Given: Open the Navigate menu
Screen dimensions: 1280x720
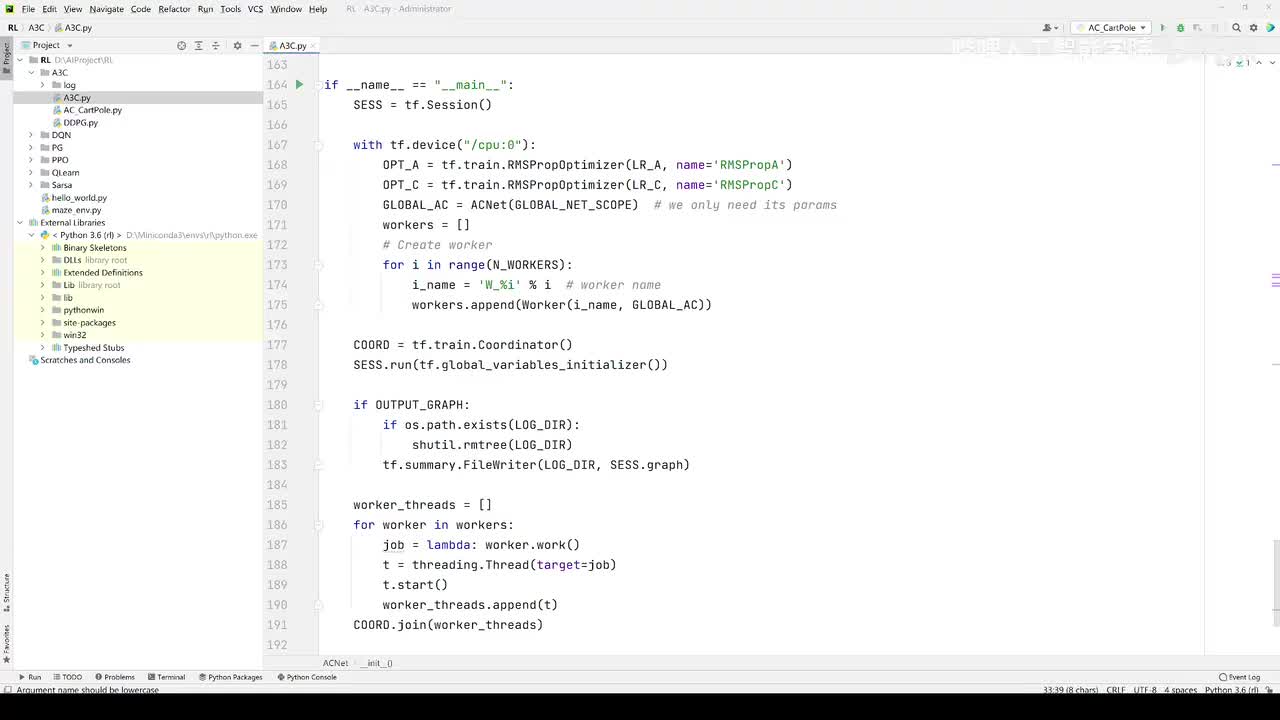Looking at the screenshot, I should 106,9.
